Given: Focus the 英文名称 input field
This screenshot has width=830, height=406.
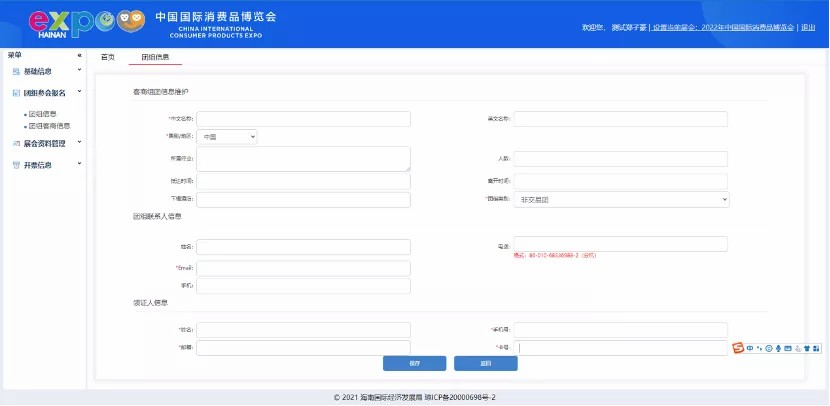Looking at the screenshot, I should click(x=620, y=119).
